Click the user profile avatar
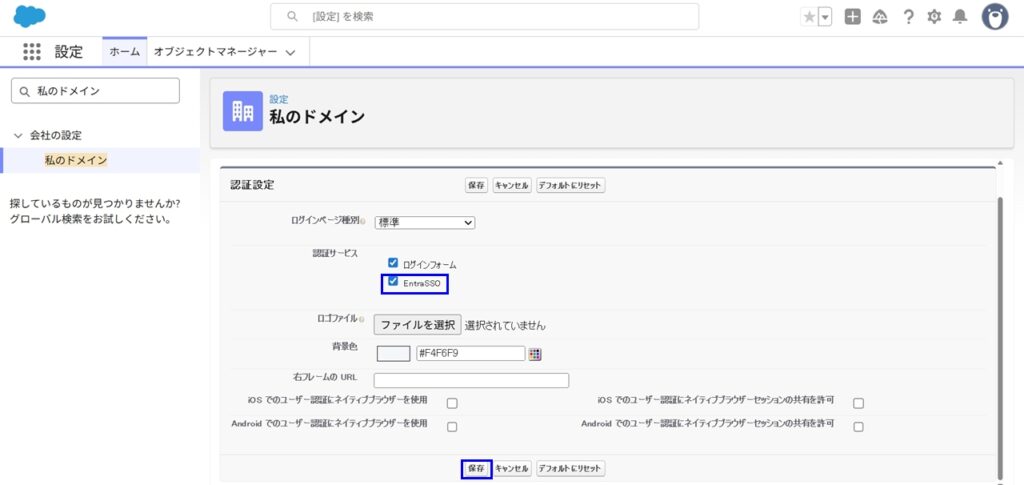Image resolution: width=1024 pixels, height=485 pixels. [x=994, y=17]
